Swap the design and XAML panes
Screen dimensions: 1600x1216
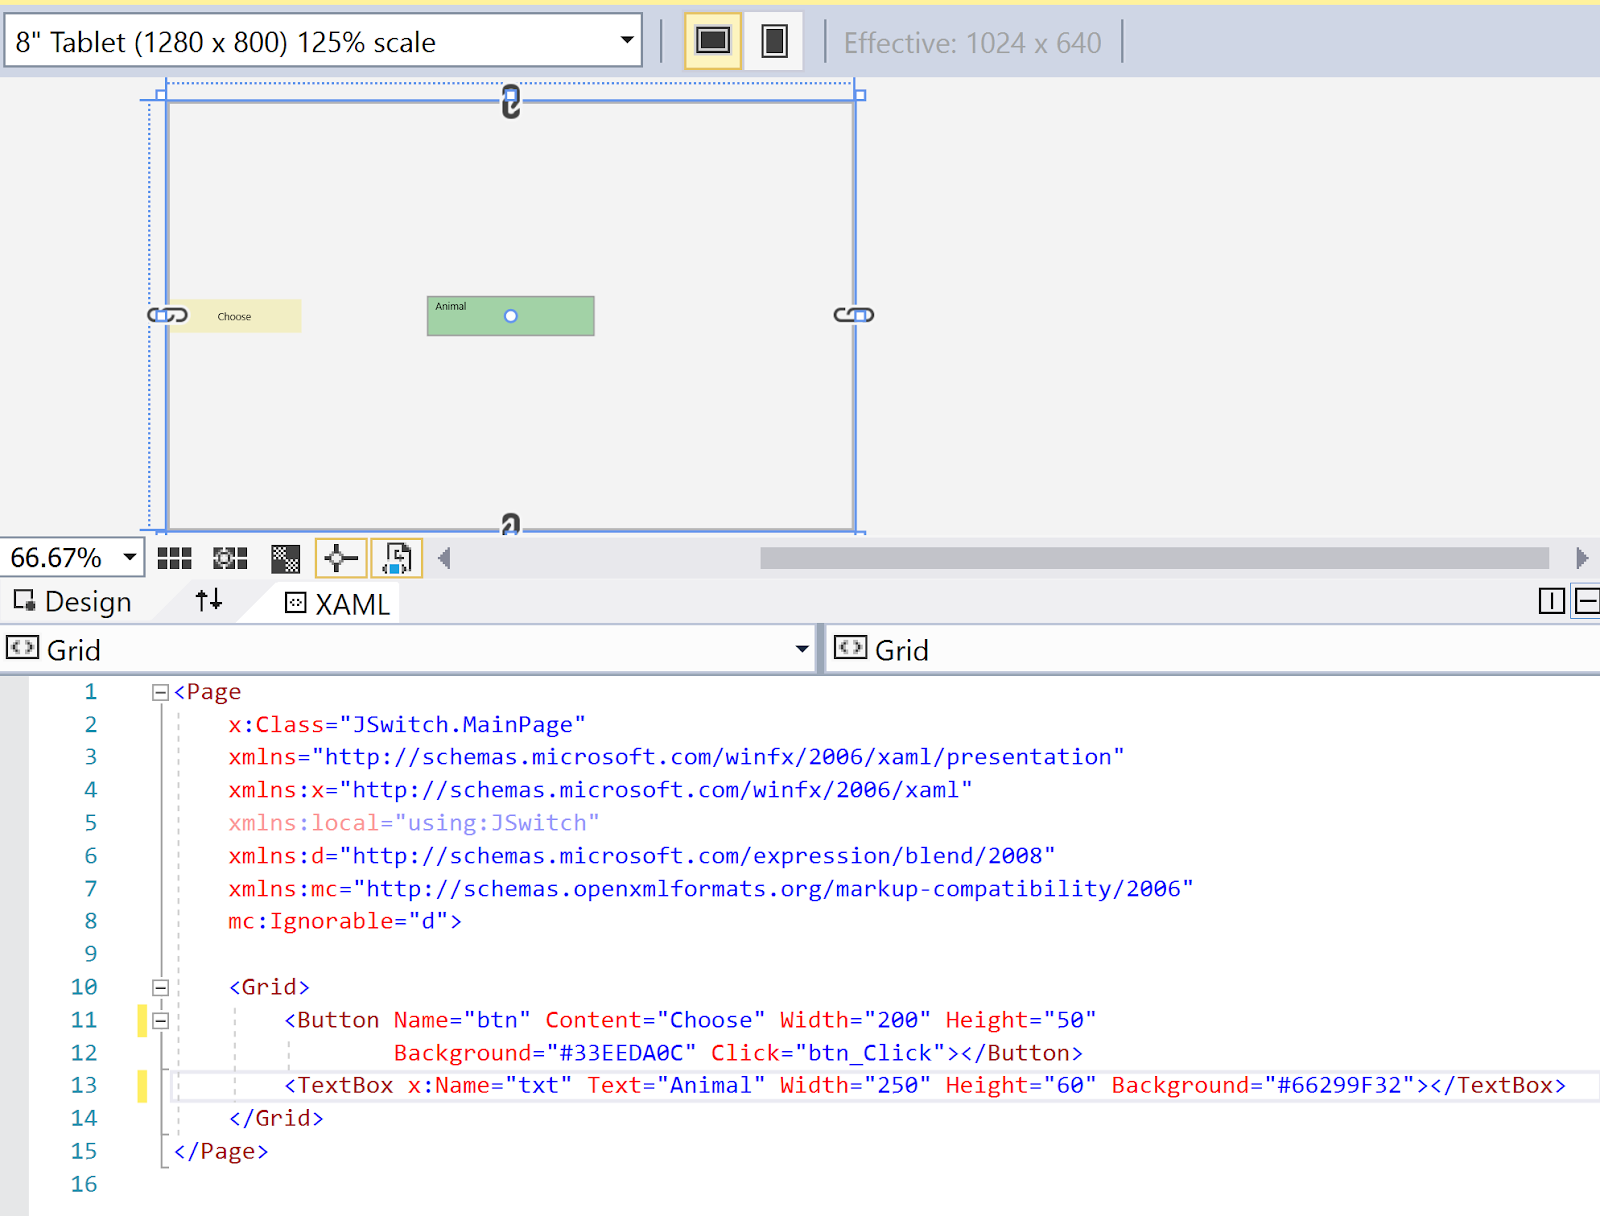point(208,600)
